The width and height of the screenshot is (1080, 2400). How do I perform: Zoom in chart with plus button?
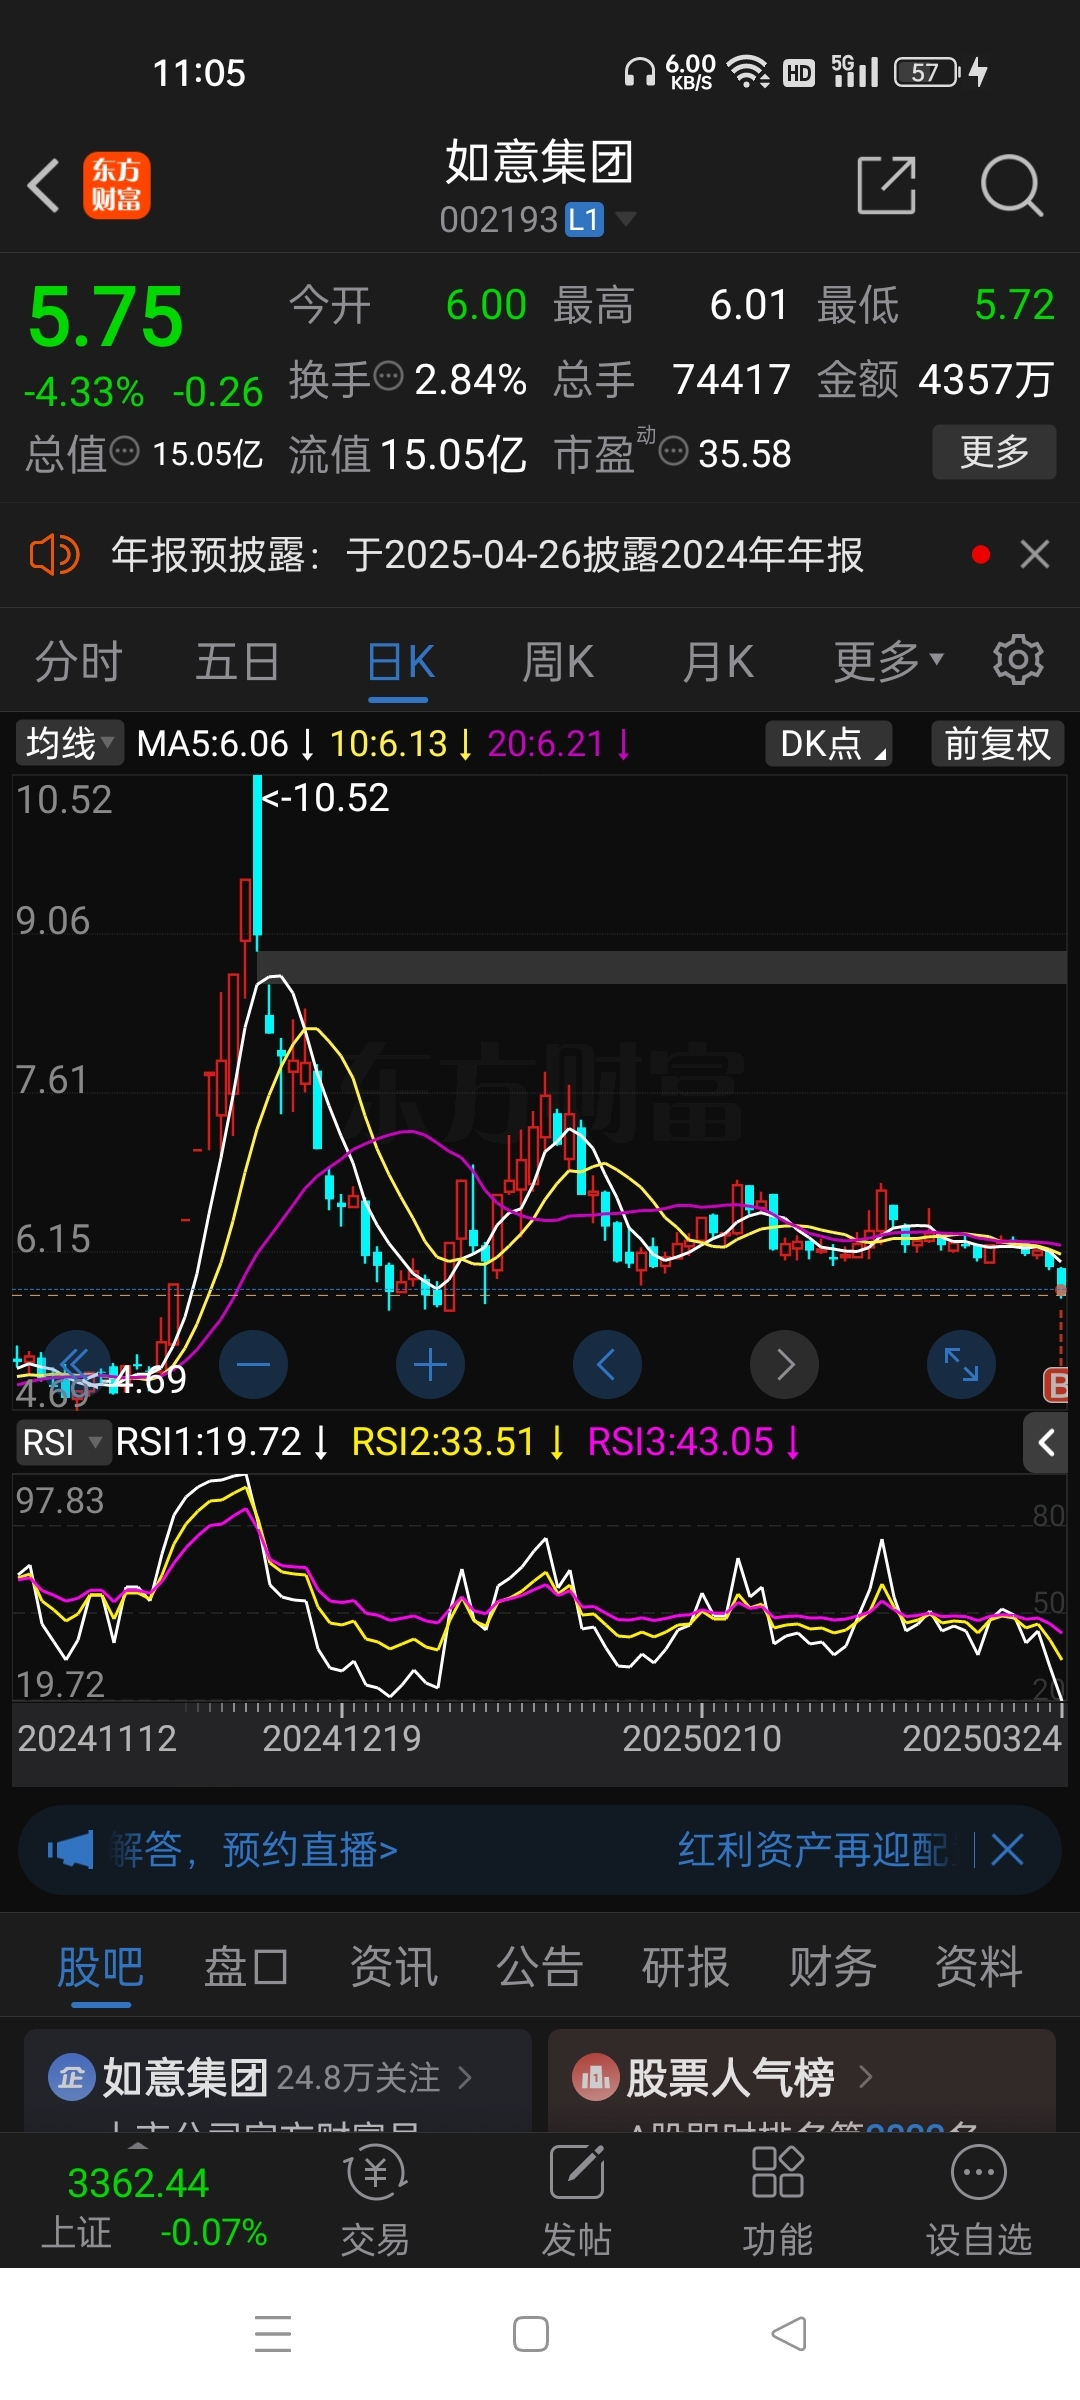pos(430,1364)
